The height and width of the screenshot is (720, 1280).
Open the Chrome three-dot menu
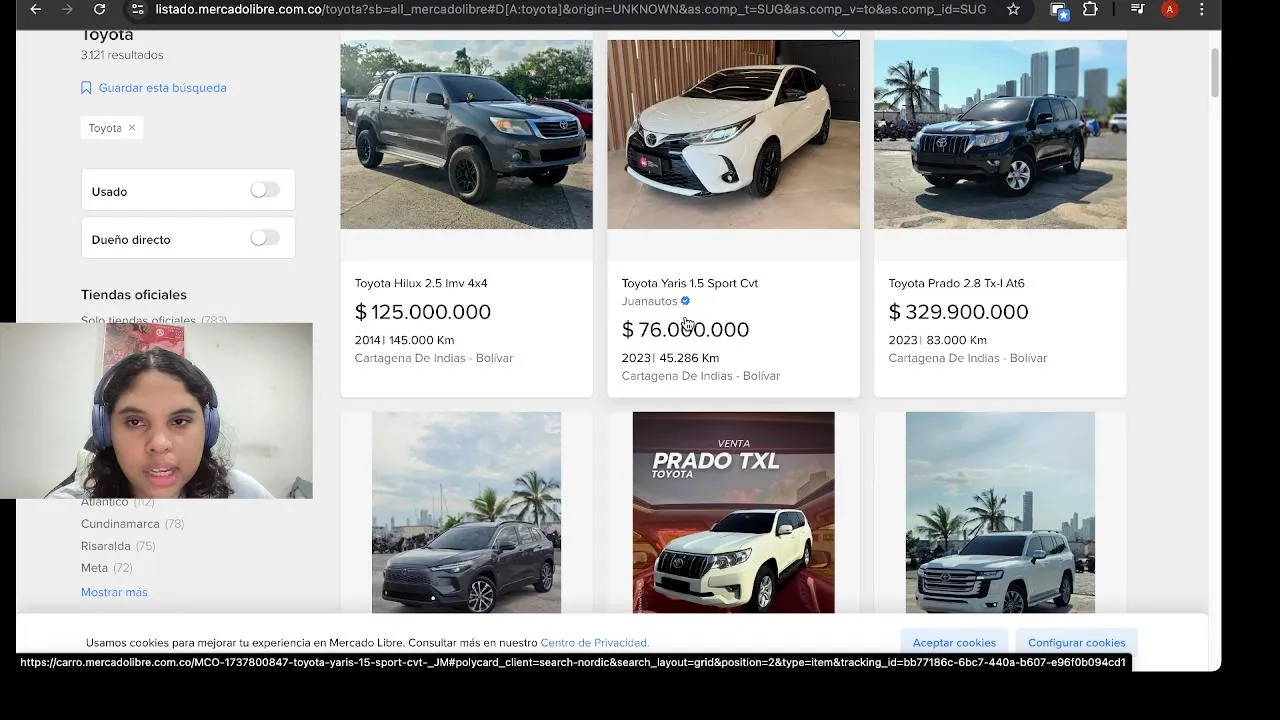[1202, 9]
